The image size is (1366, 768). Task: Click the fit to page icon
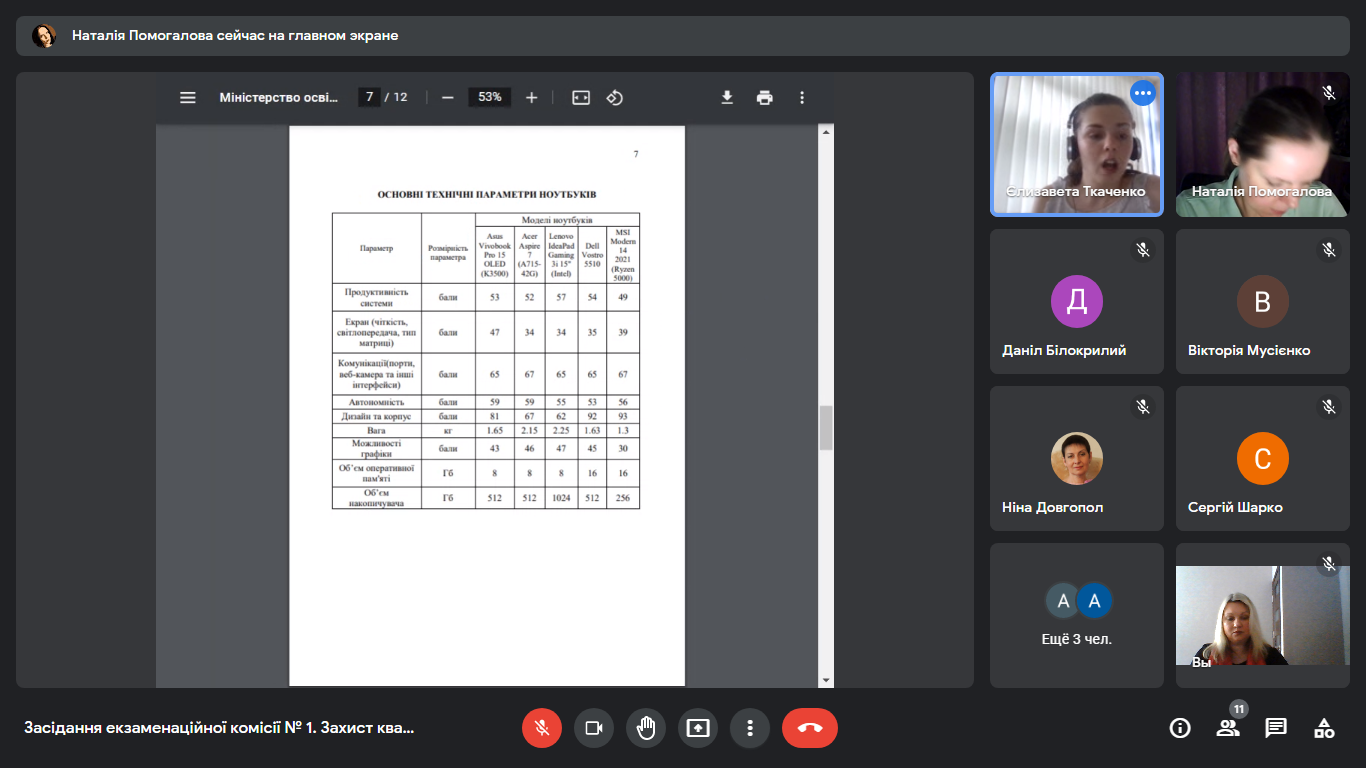581,97
